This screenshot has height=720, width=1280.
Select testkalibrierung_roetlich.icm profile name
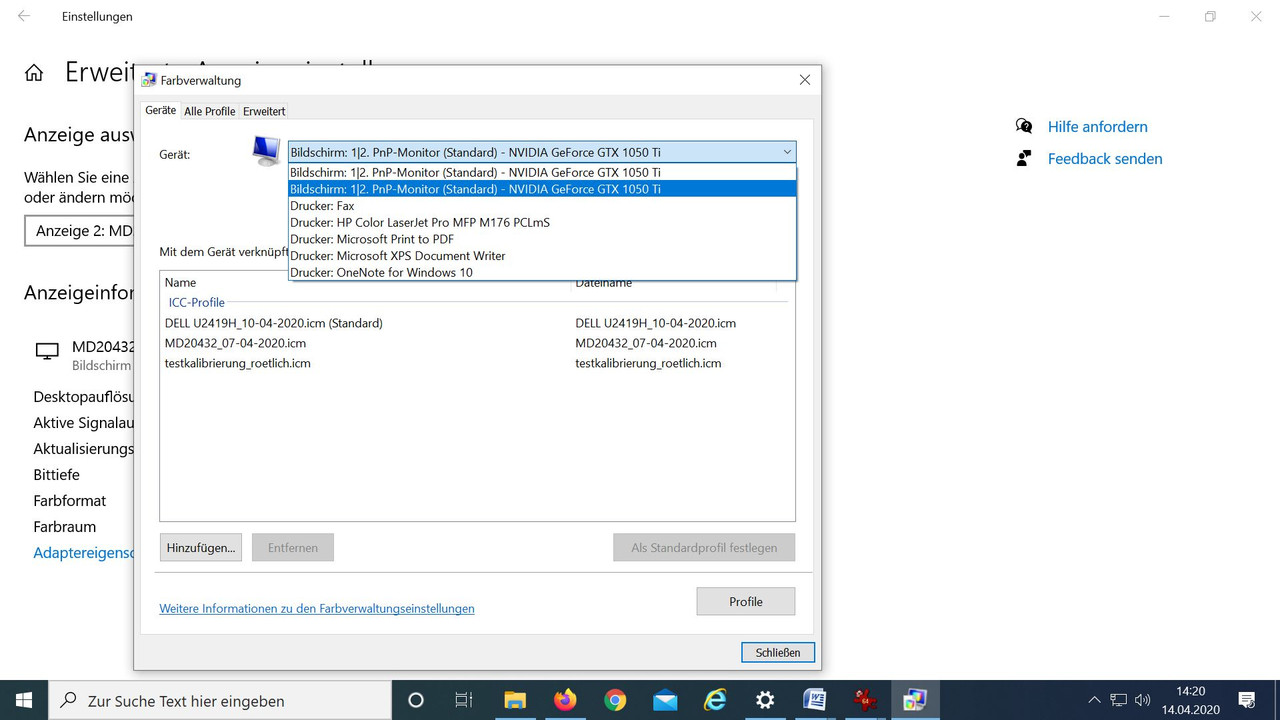tap(238, 363)
